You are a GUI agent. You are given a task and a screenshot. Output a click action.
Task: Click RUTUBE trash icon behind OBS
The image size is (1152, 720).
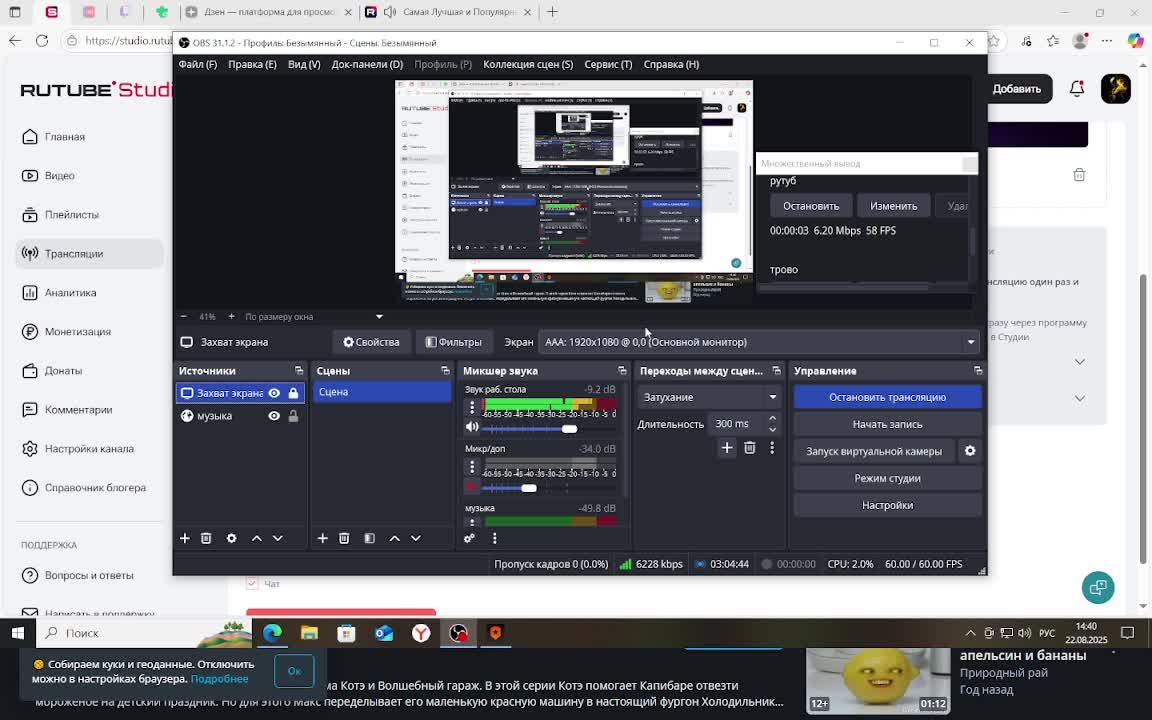[x=1079, y=175]
